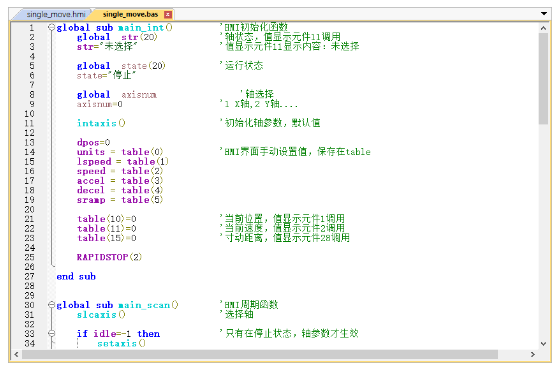This screenshot has width=557, height=368.
Task: Click the horizontal scrollbar left arrow
Action: click(x=16, y=354)
